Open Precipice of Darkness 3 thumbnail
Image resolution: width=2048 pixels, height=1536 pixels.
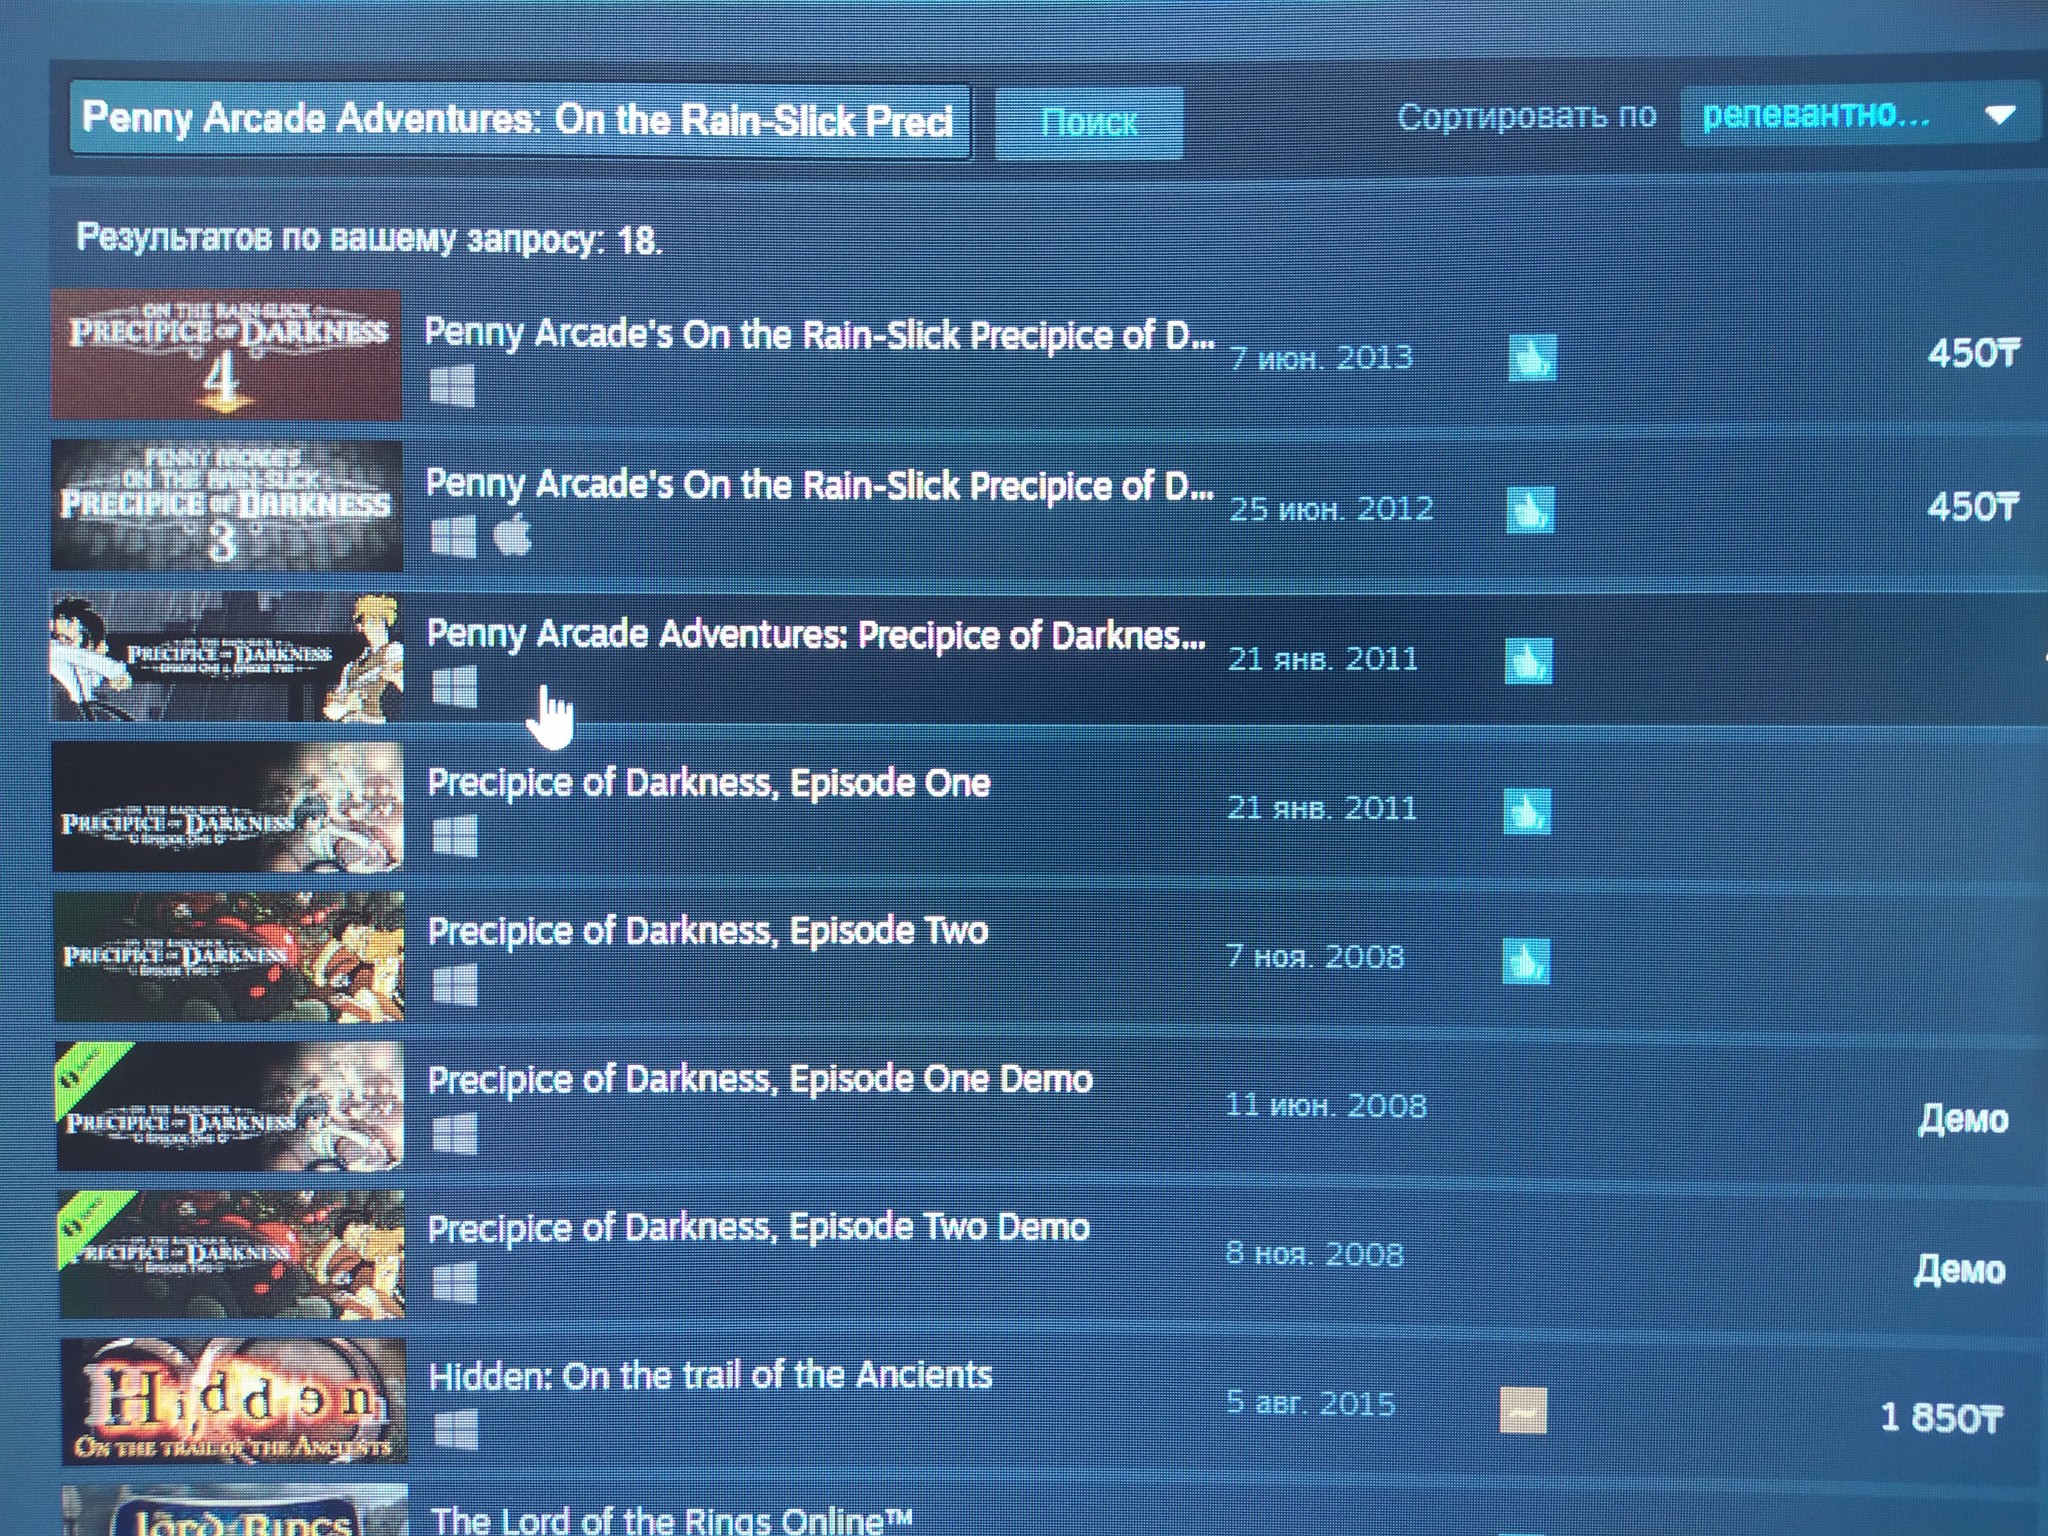coord(227,506)
